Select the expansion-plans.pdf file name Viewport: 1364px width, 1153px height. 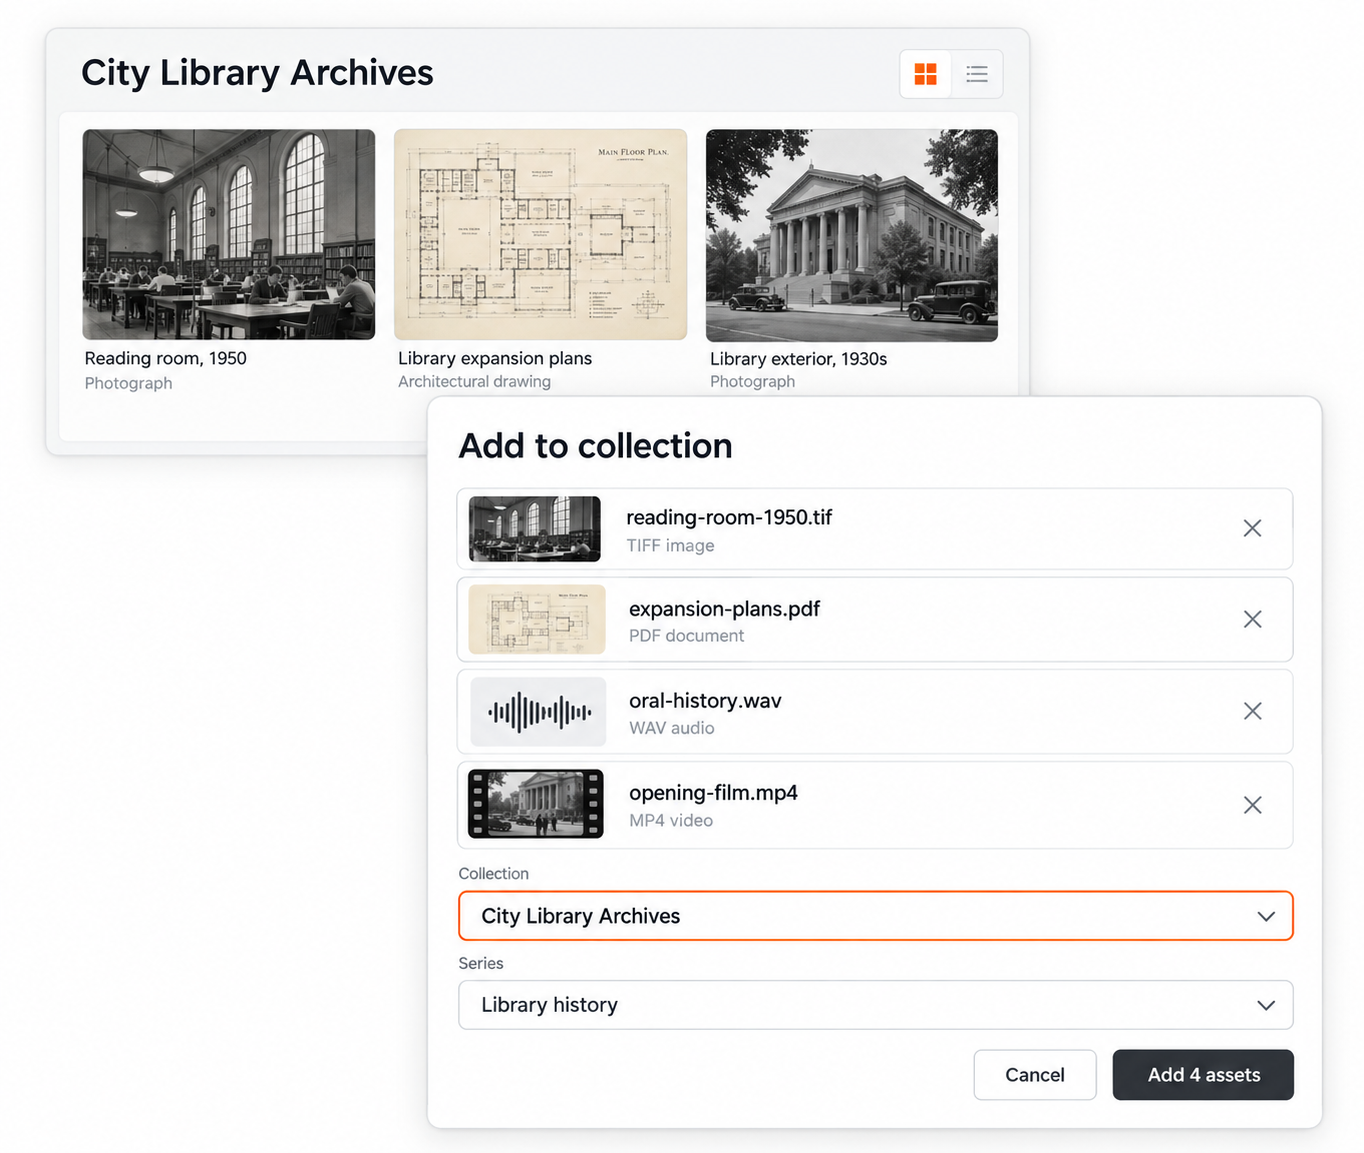click(x=724, y=609)
